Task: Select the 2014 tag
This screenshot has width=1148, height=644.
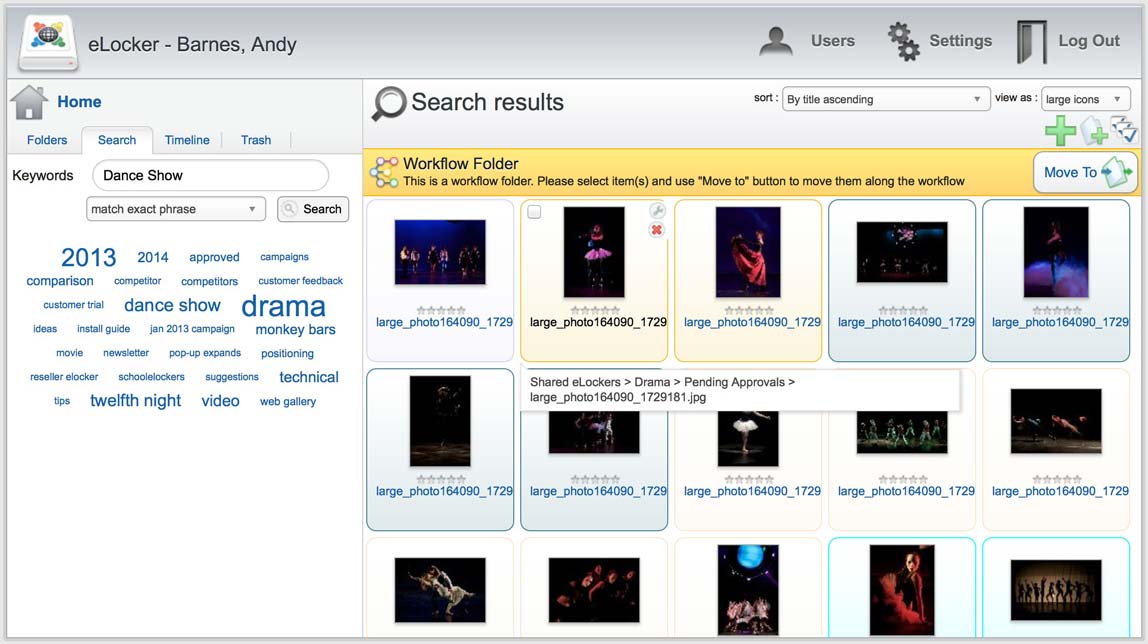Action: 152,258
